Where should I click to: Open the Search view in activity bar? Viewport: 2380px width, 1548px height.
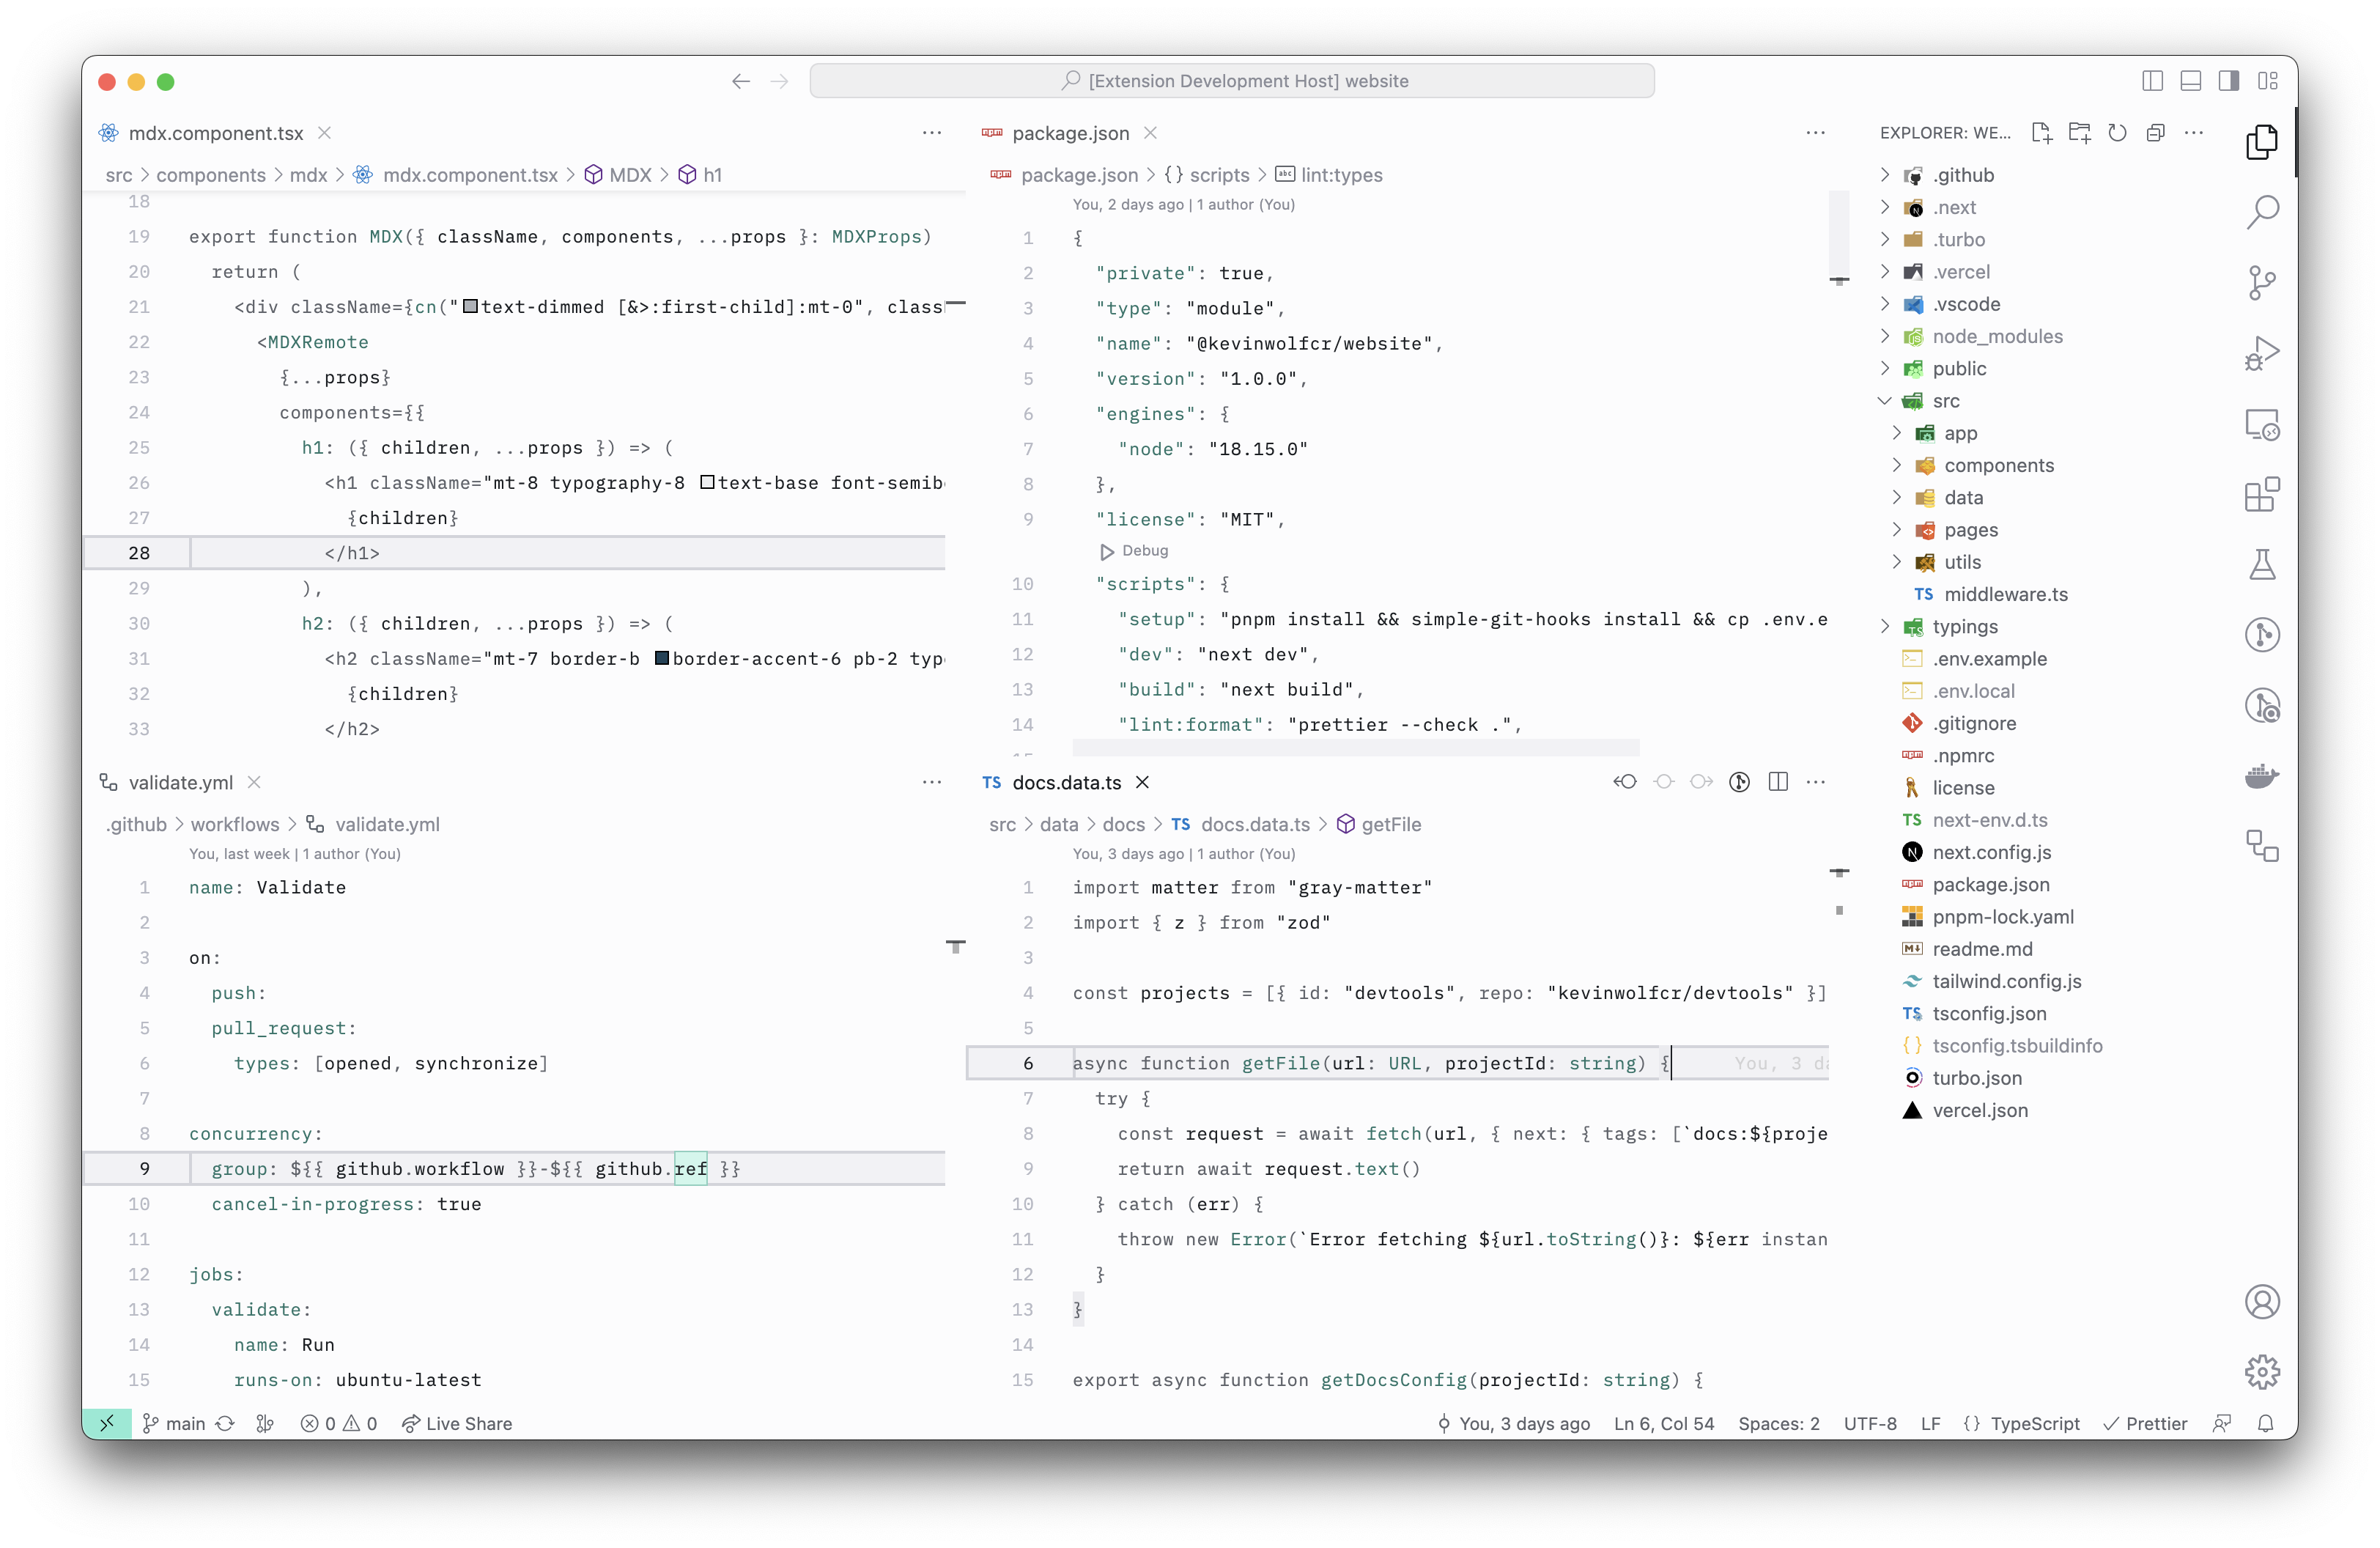click(x=2261, y=212)
